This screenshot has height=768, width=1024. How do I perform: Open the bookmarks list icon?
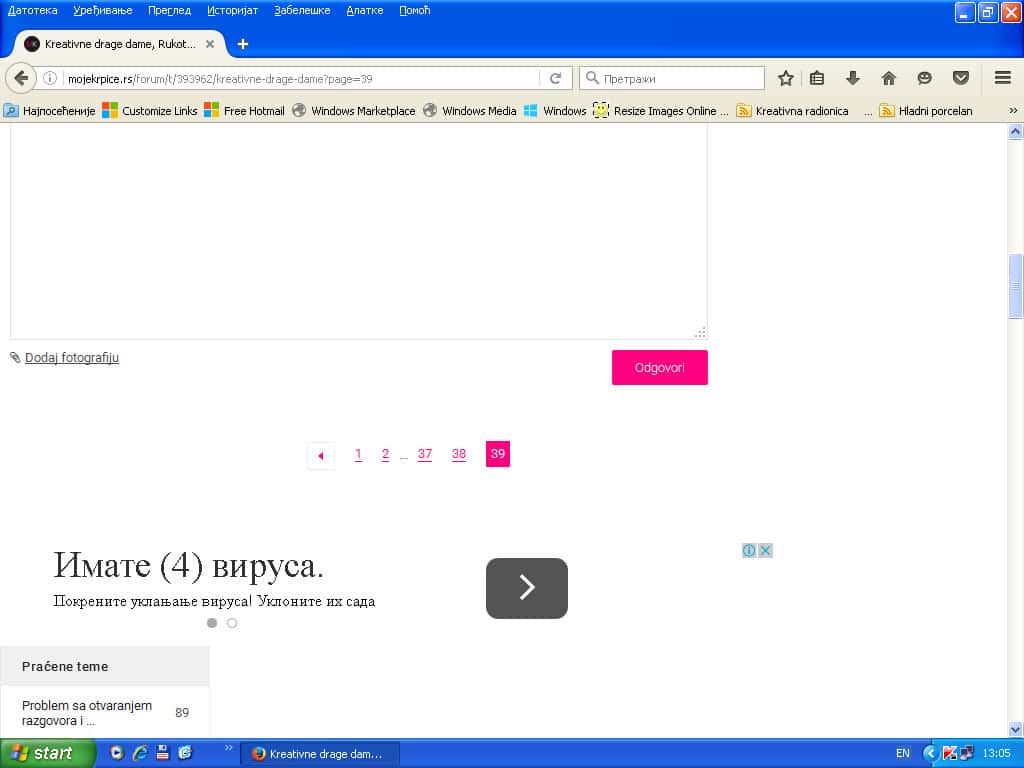816,78
